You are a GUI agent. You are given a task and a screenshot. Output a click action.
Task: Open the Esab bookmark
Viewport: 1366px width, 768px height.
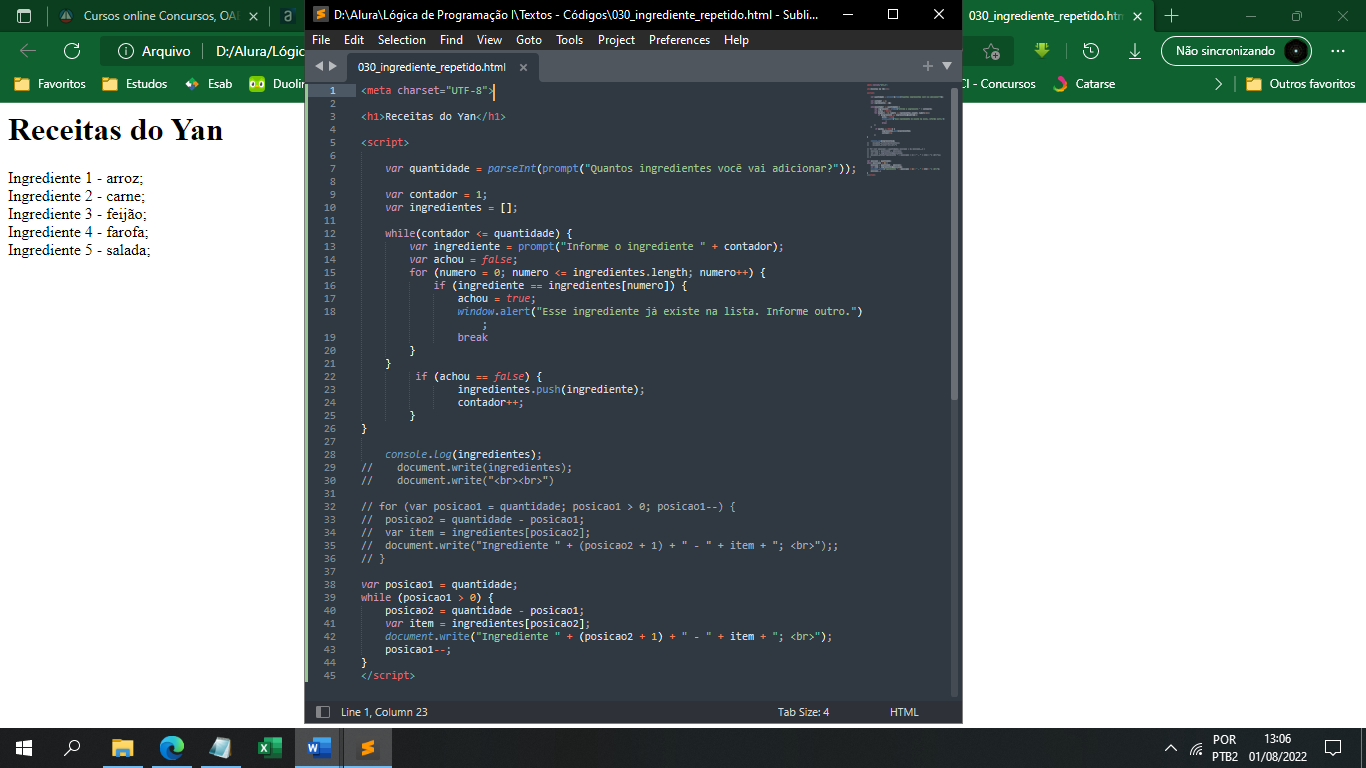tap(209, 84)
